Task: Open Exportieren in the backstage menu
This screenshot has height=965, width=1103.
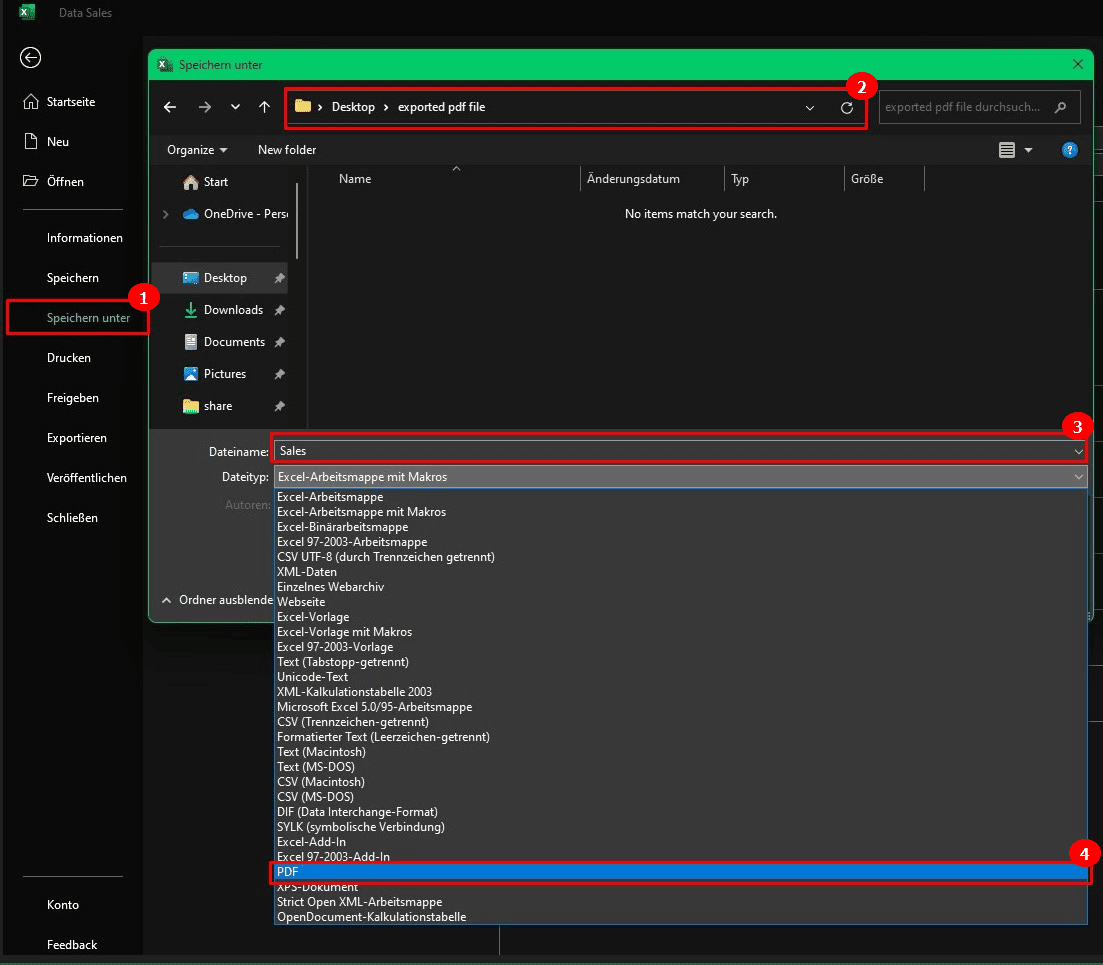Action: coord(76,438)
